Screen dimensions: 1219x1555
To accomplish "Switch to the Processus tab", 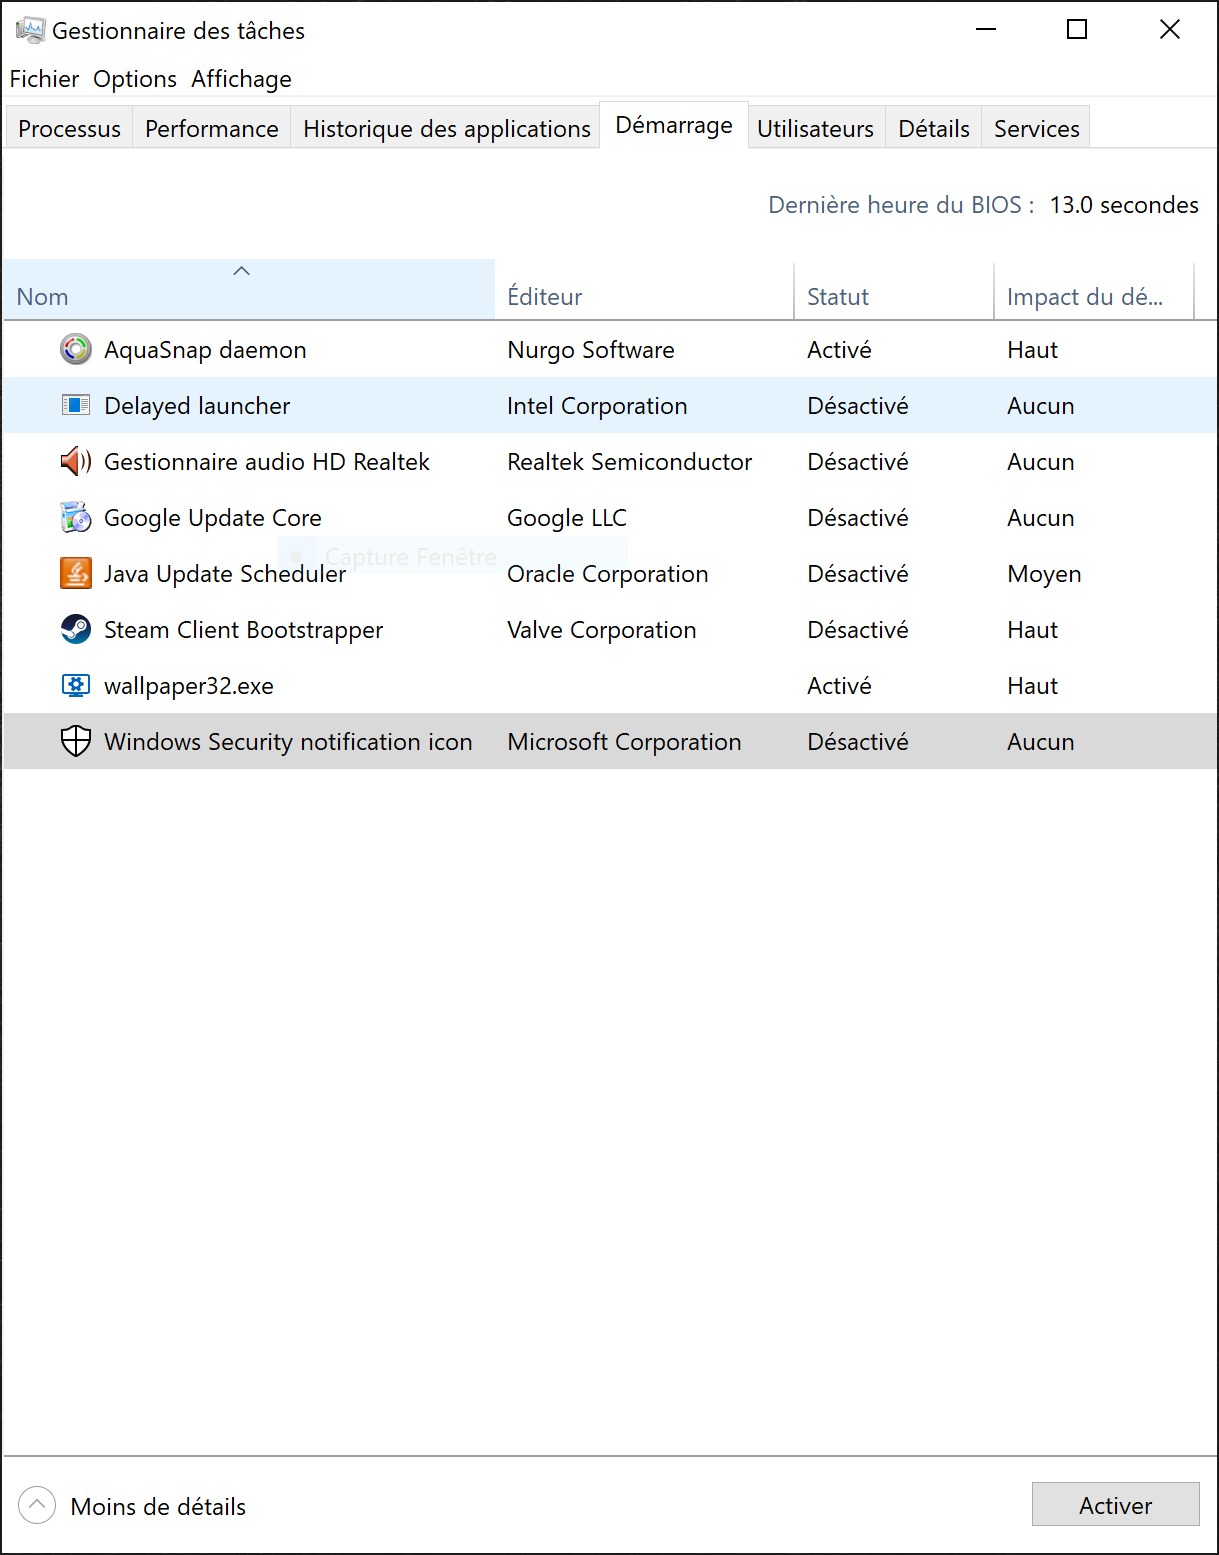I will (x=69, y=129).
